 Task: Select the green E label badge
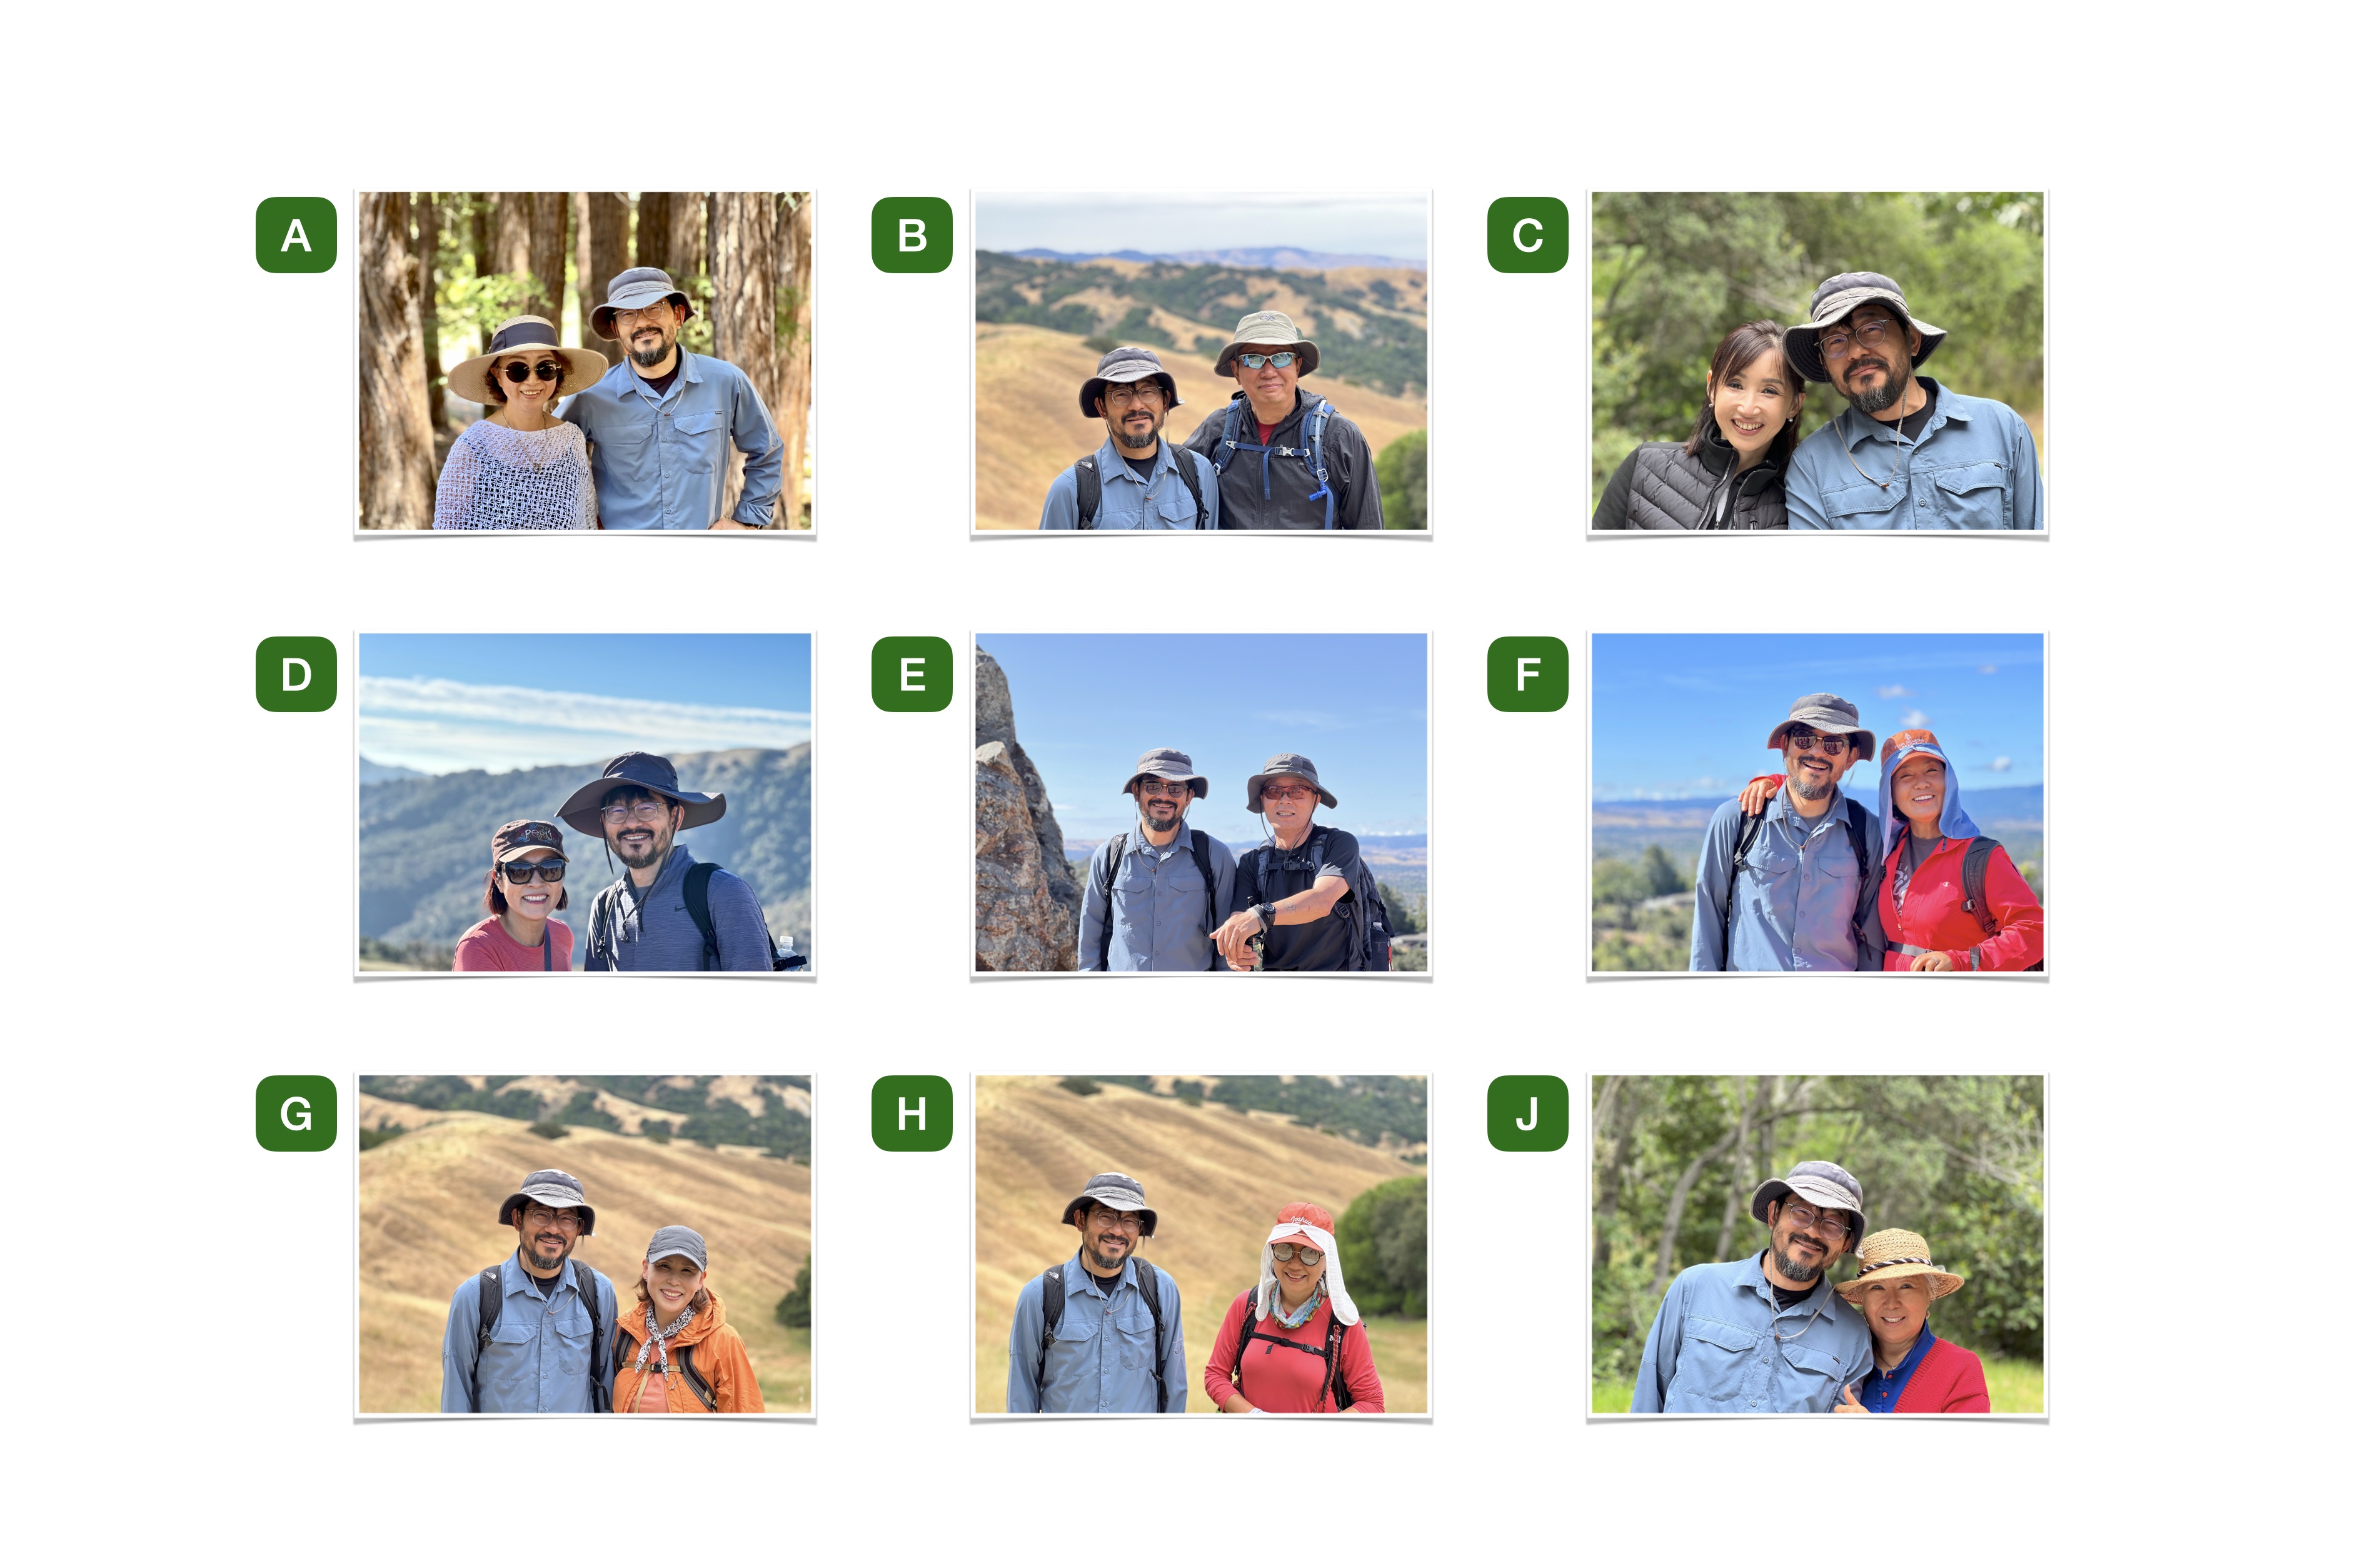(x=911, y=674)
